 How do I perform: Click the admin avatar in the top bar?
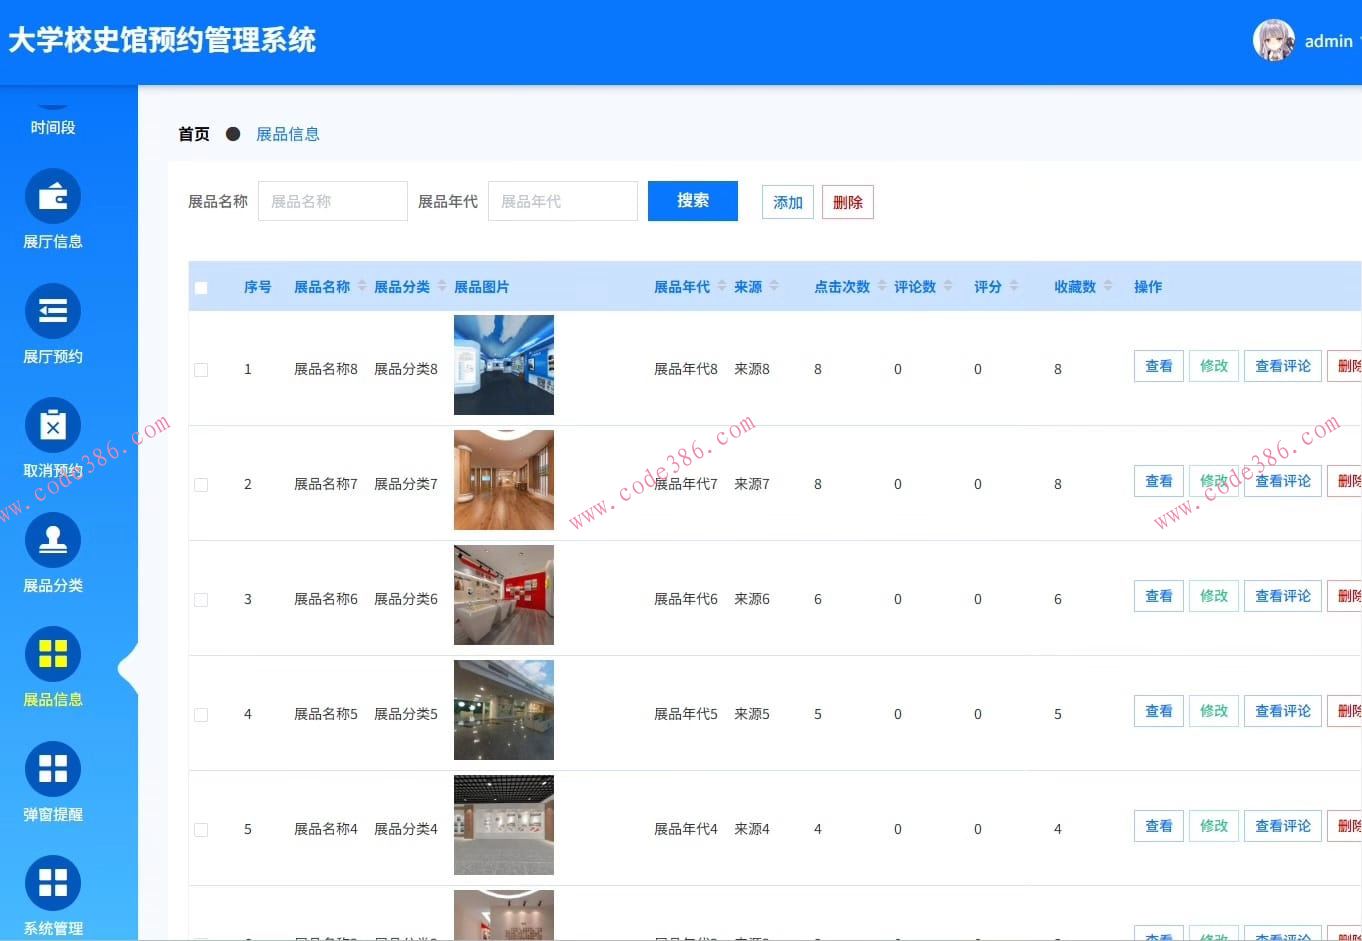point(1273,40)
